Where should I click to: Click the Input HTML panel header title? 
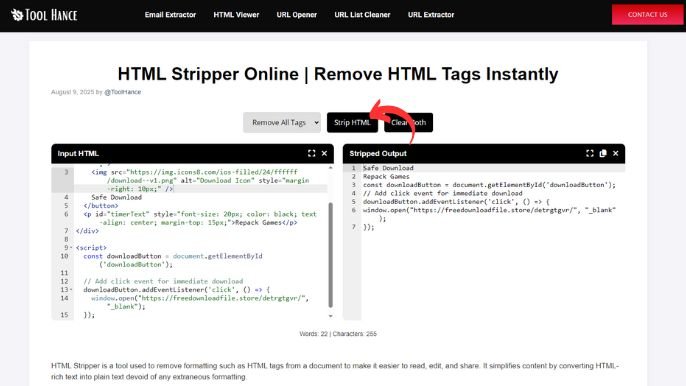[78, 154]
